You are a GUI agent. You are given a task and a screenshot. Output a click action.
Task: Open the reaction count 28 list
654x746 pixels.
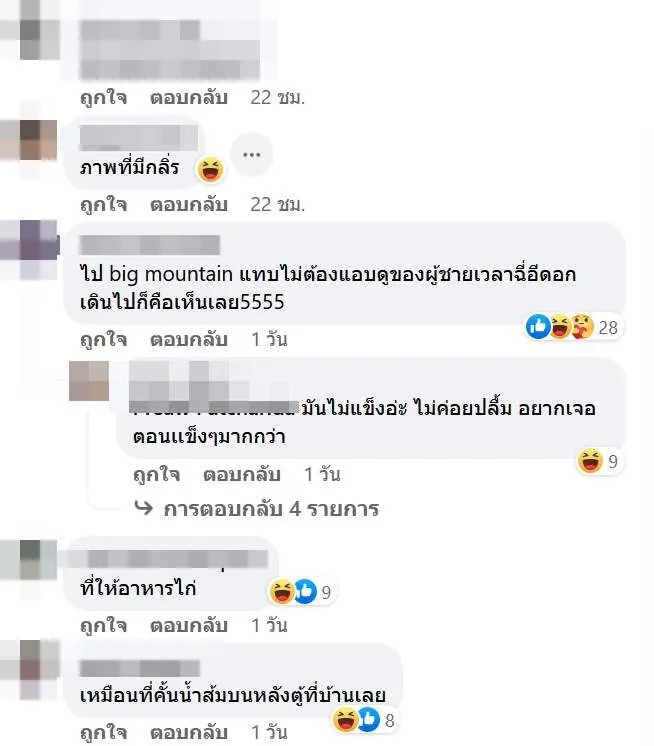click(608, 327)
